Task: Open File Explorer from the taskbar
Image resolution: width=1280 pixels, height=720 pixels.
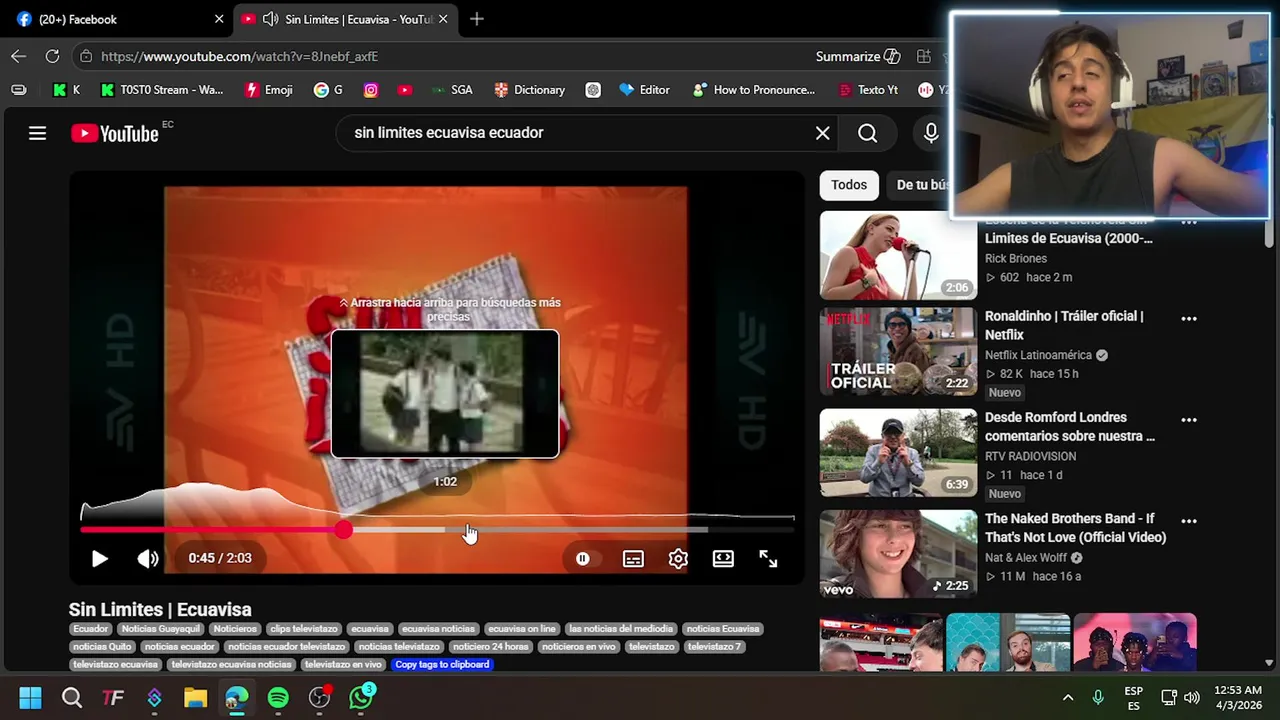Action: pos(195,697)
